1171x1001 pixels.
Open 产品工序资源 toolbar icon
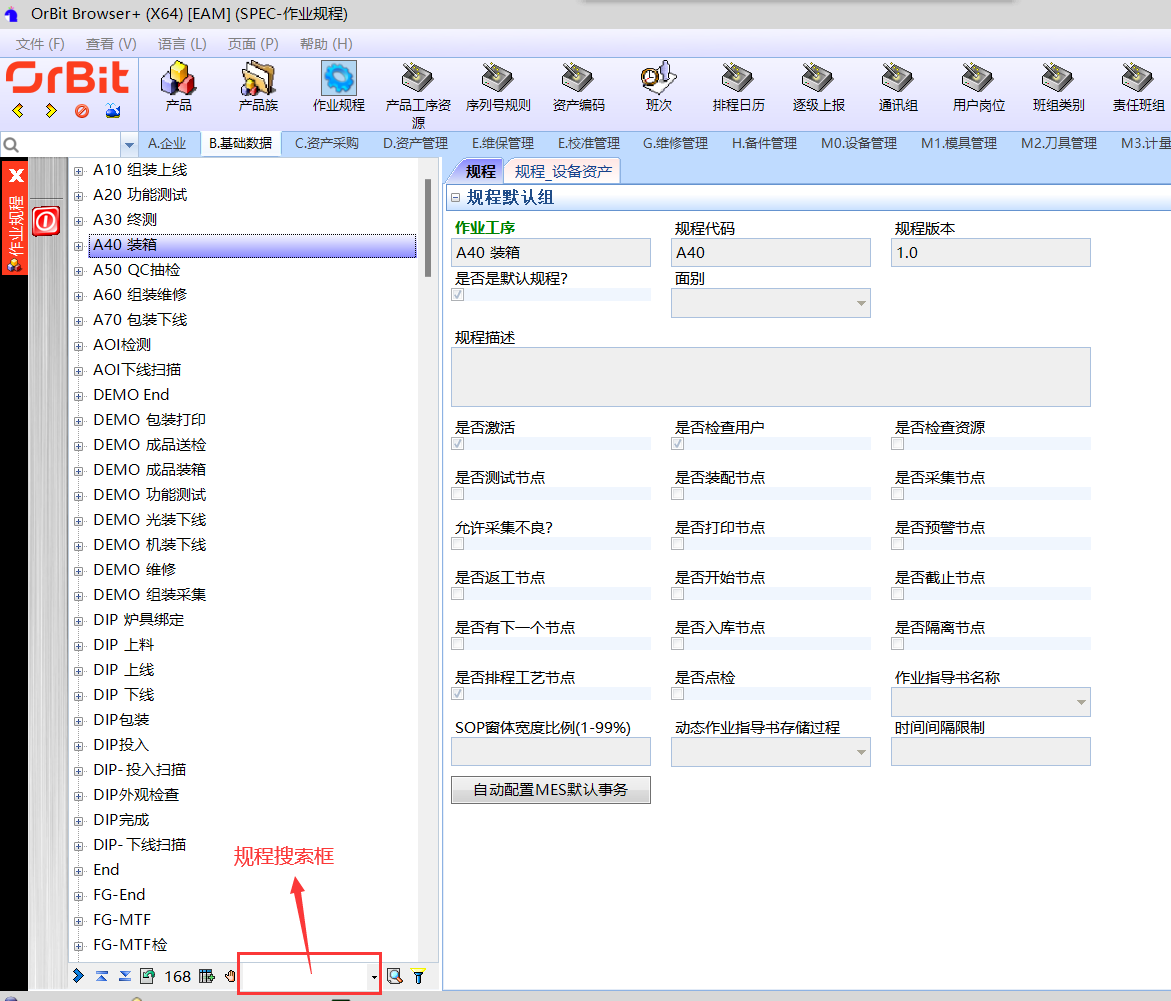(x=418, y=93)
